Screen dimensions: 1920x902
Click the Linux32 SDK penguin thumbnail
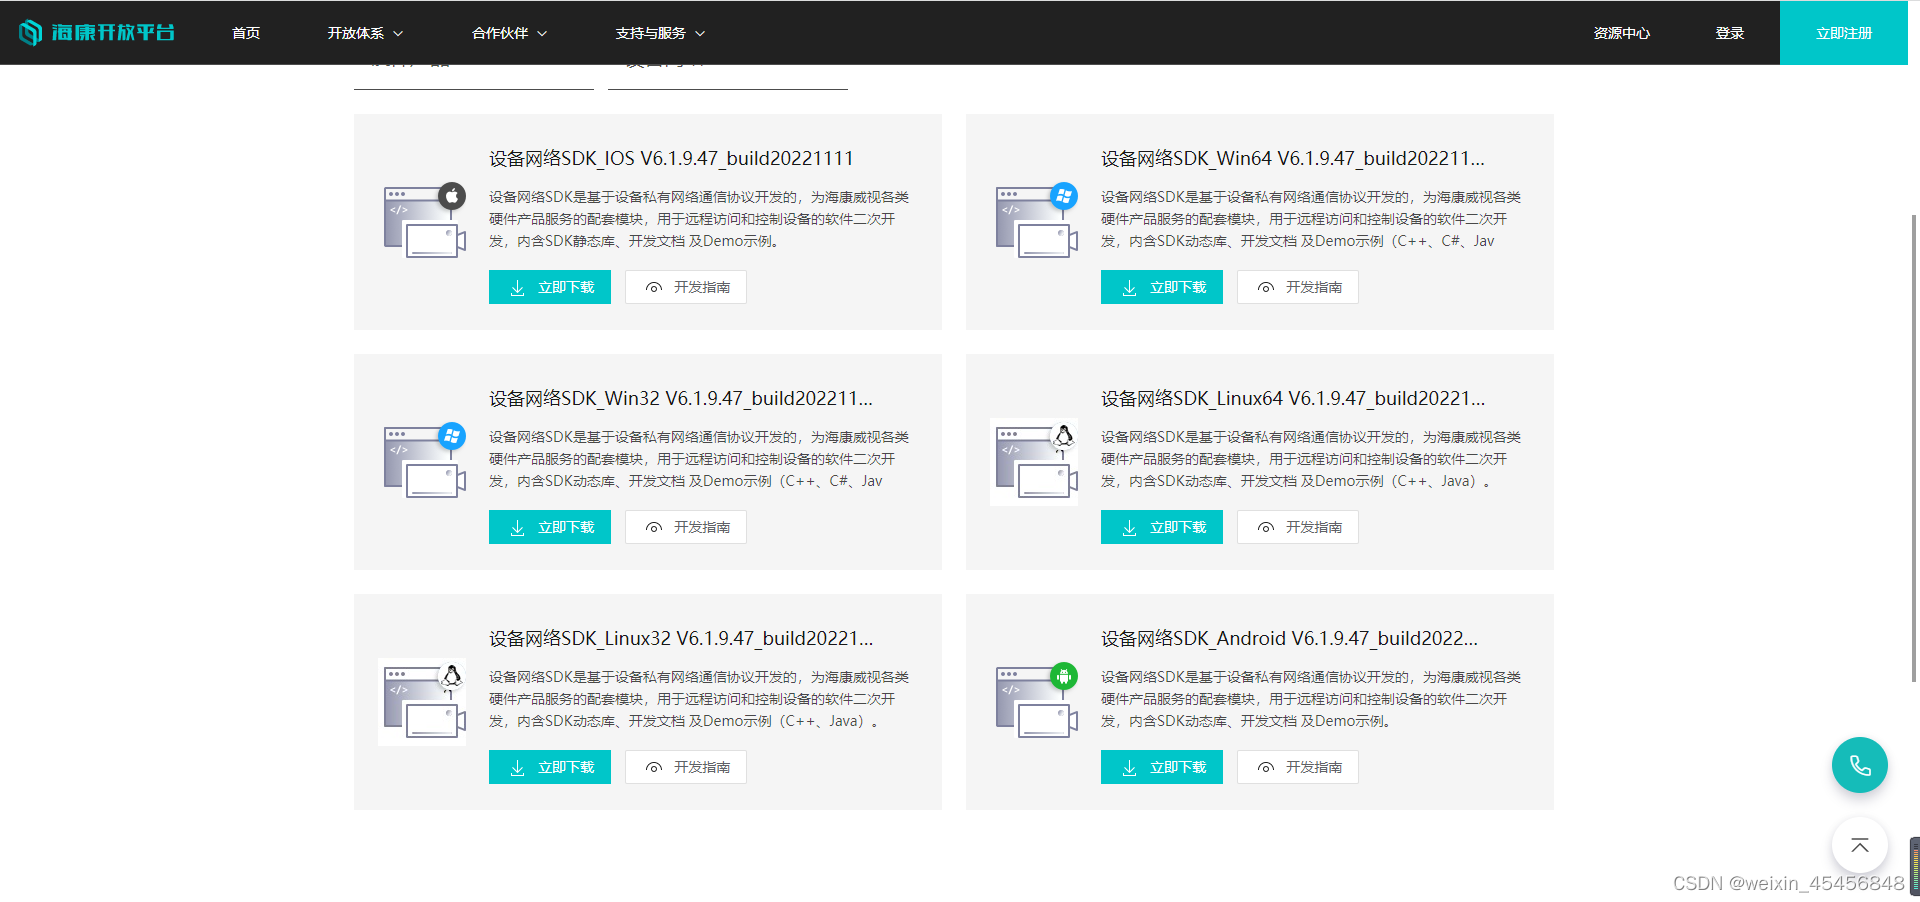click(x=422, y=702)
